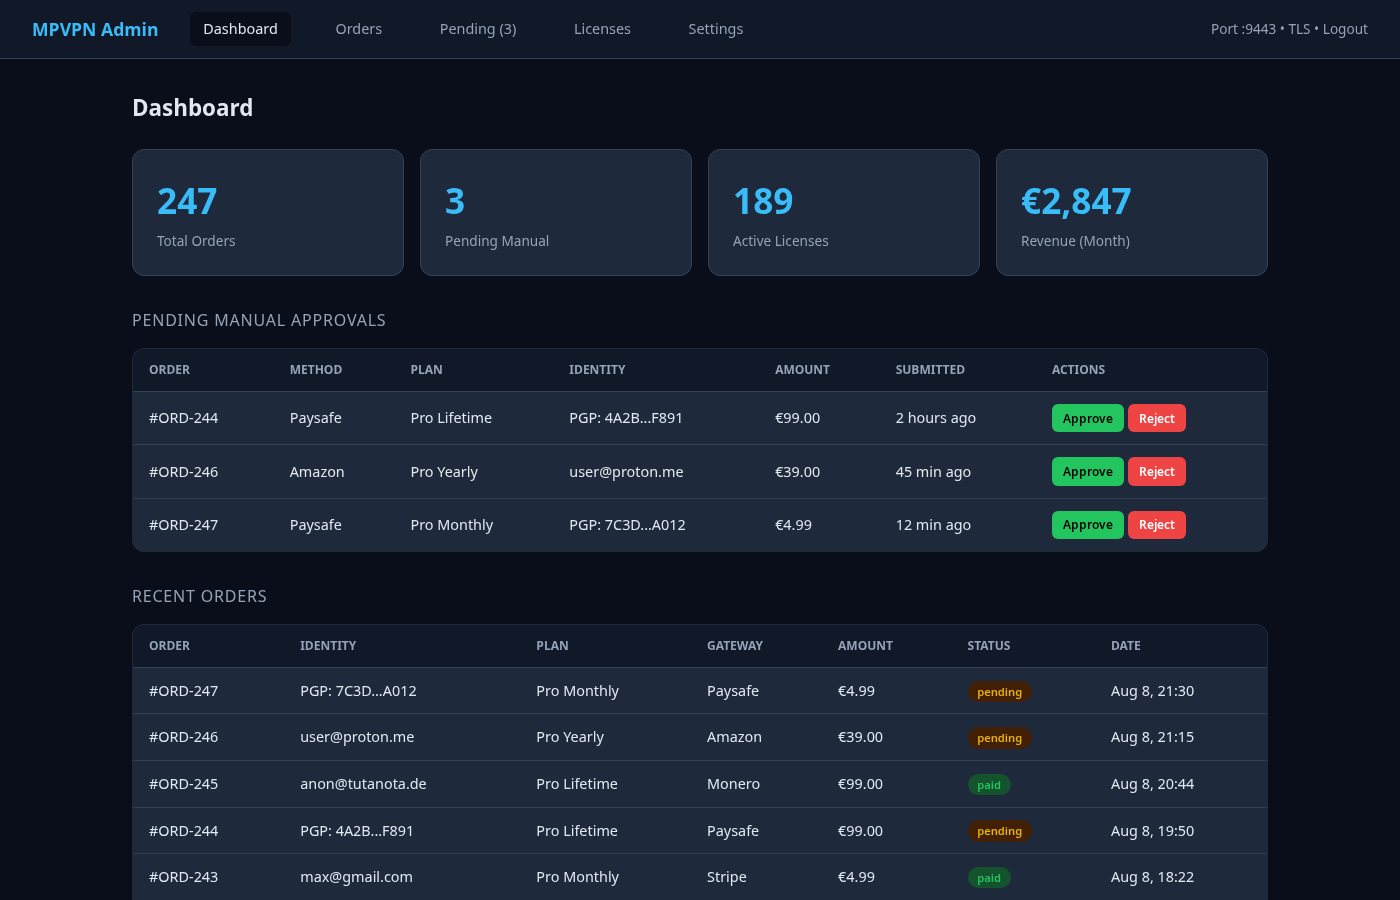Click the 247 Total Orders card

268,212
